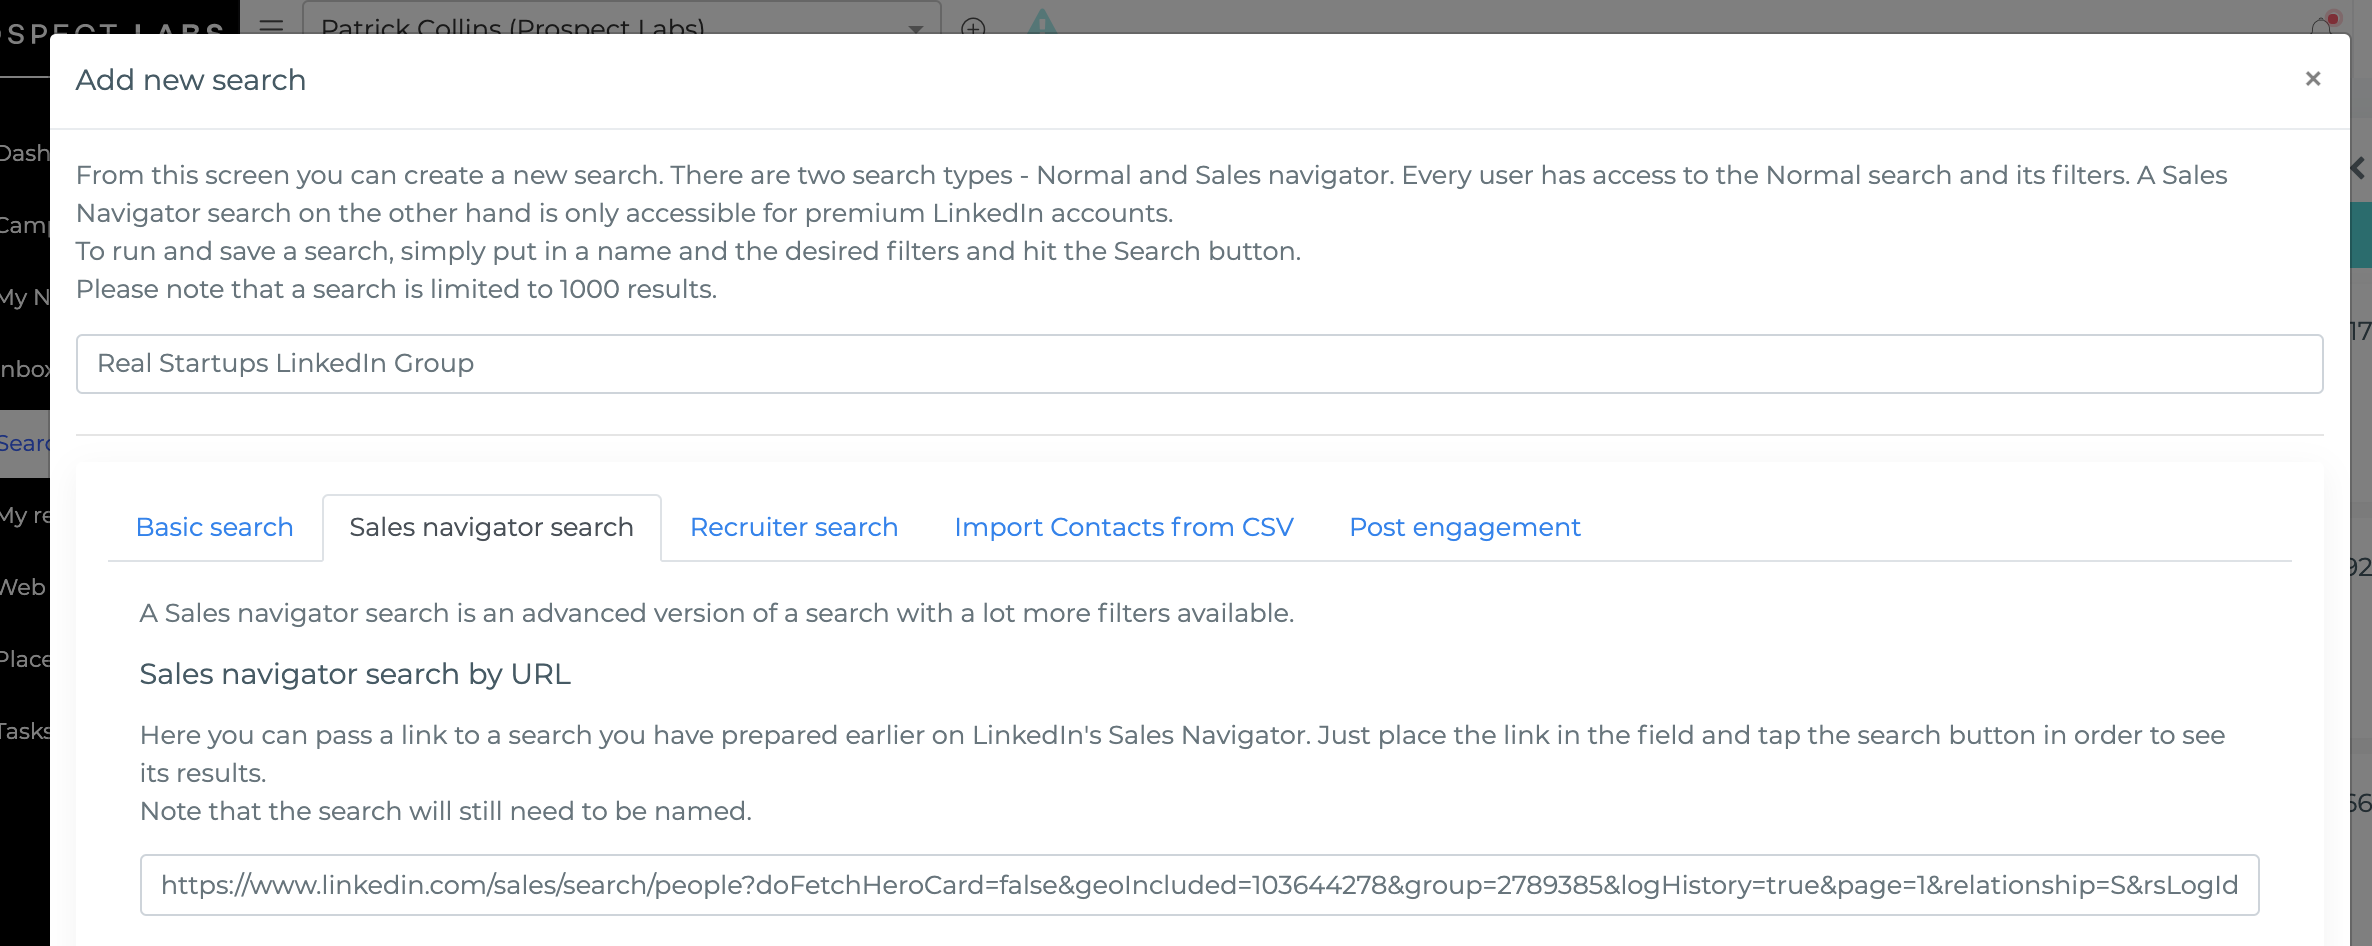Click the left chevron at right edge
Image resolution: width=2372 pixels, height=946 pixels.
click(x=2359, y=168)
